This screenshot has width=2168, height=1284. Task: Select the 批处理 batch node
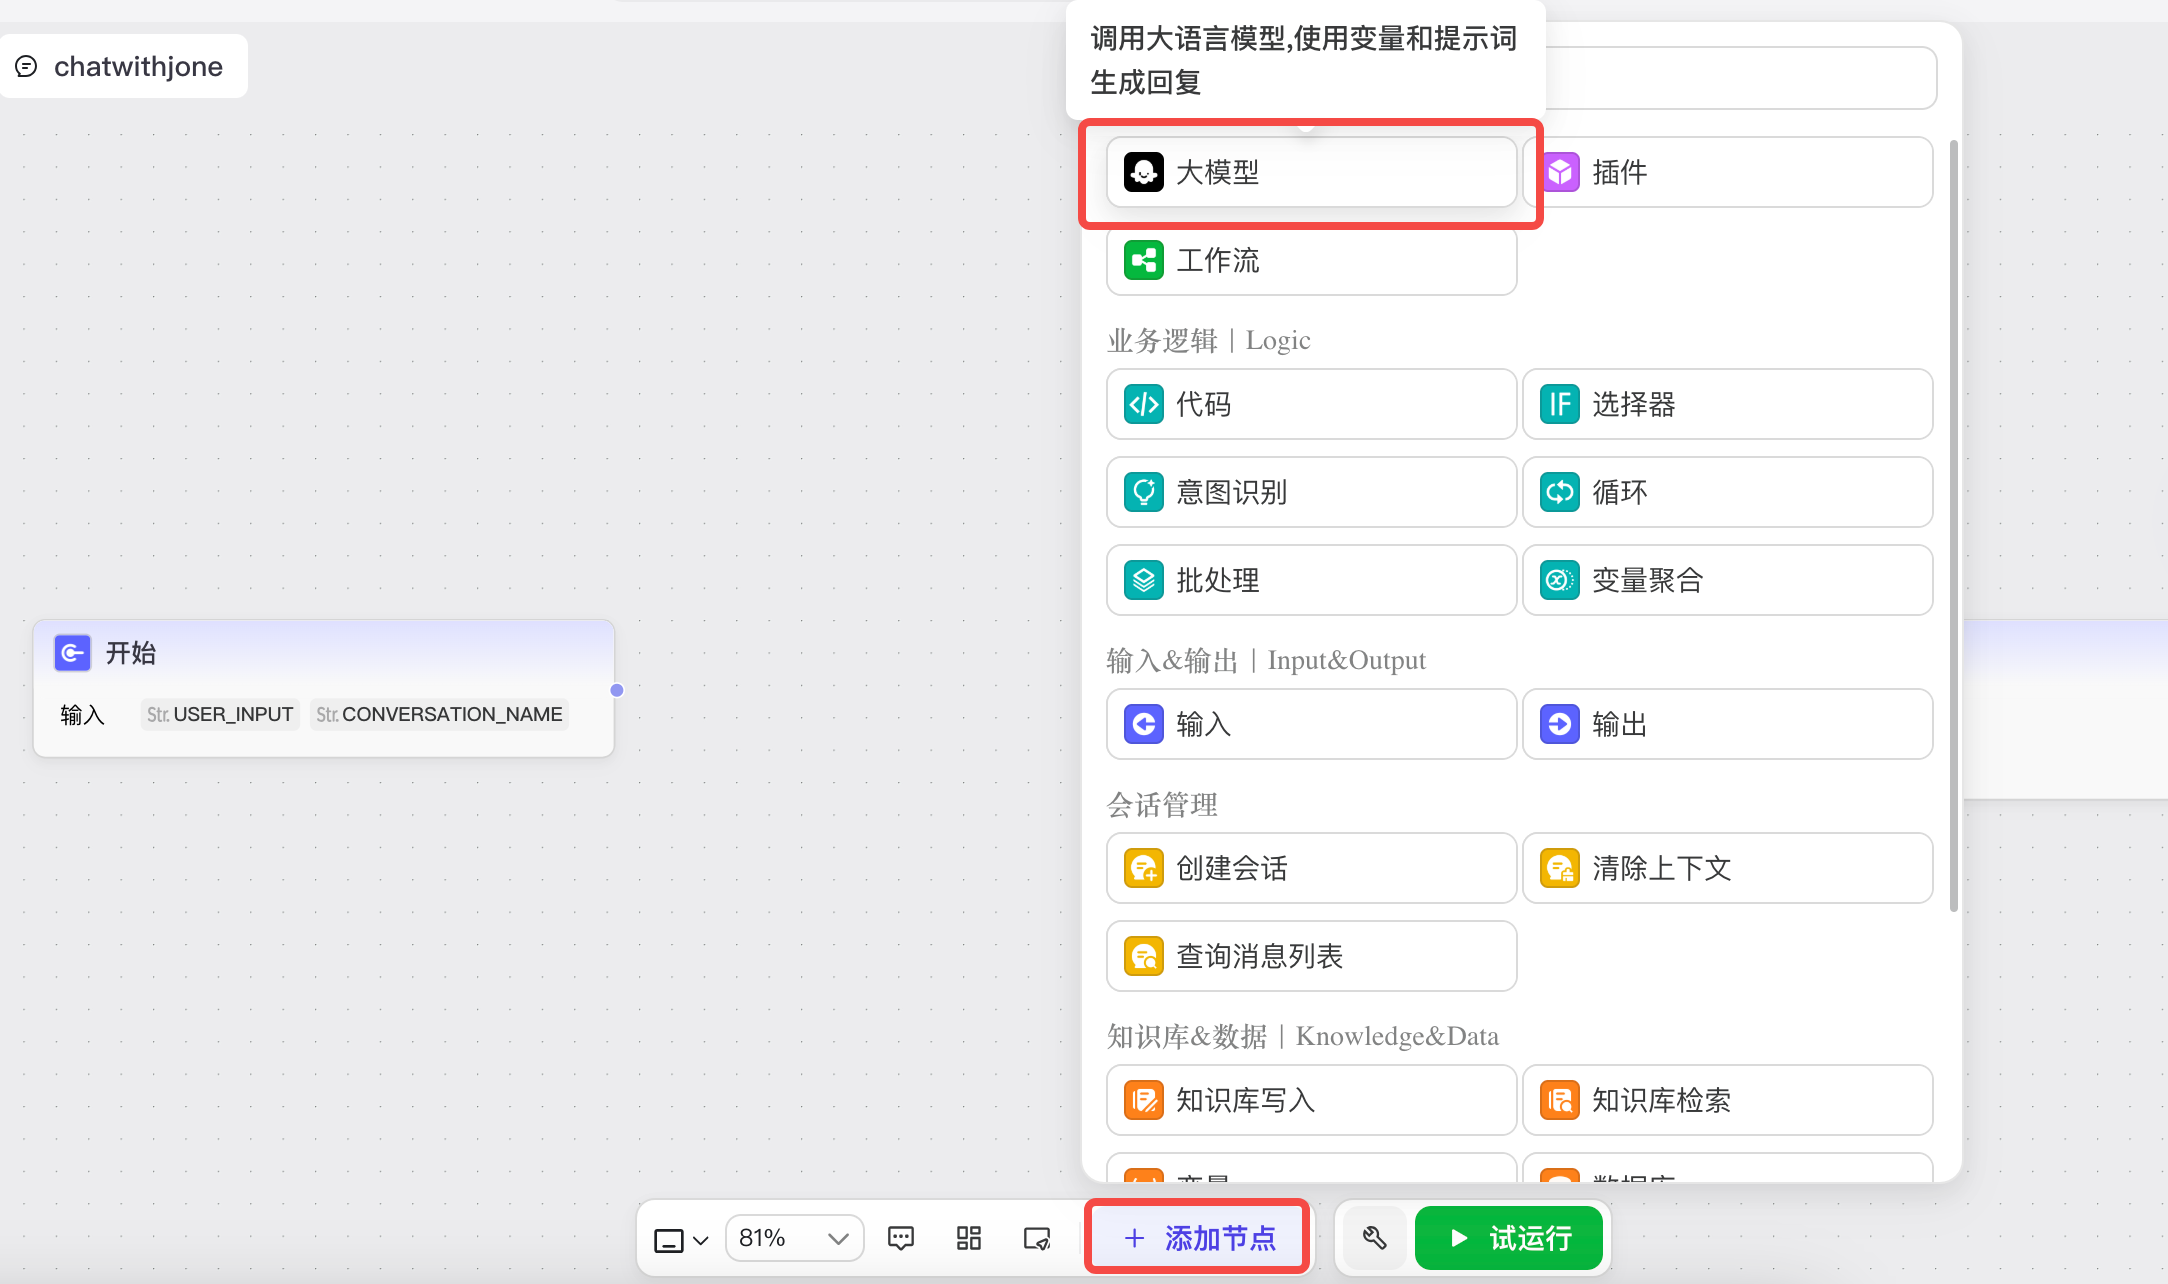click(1311, 580)
